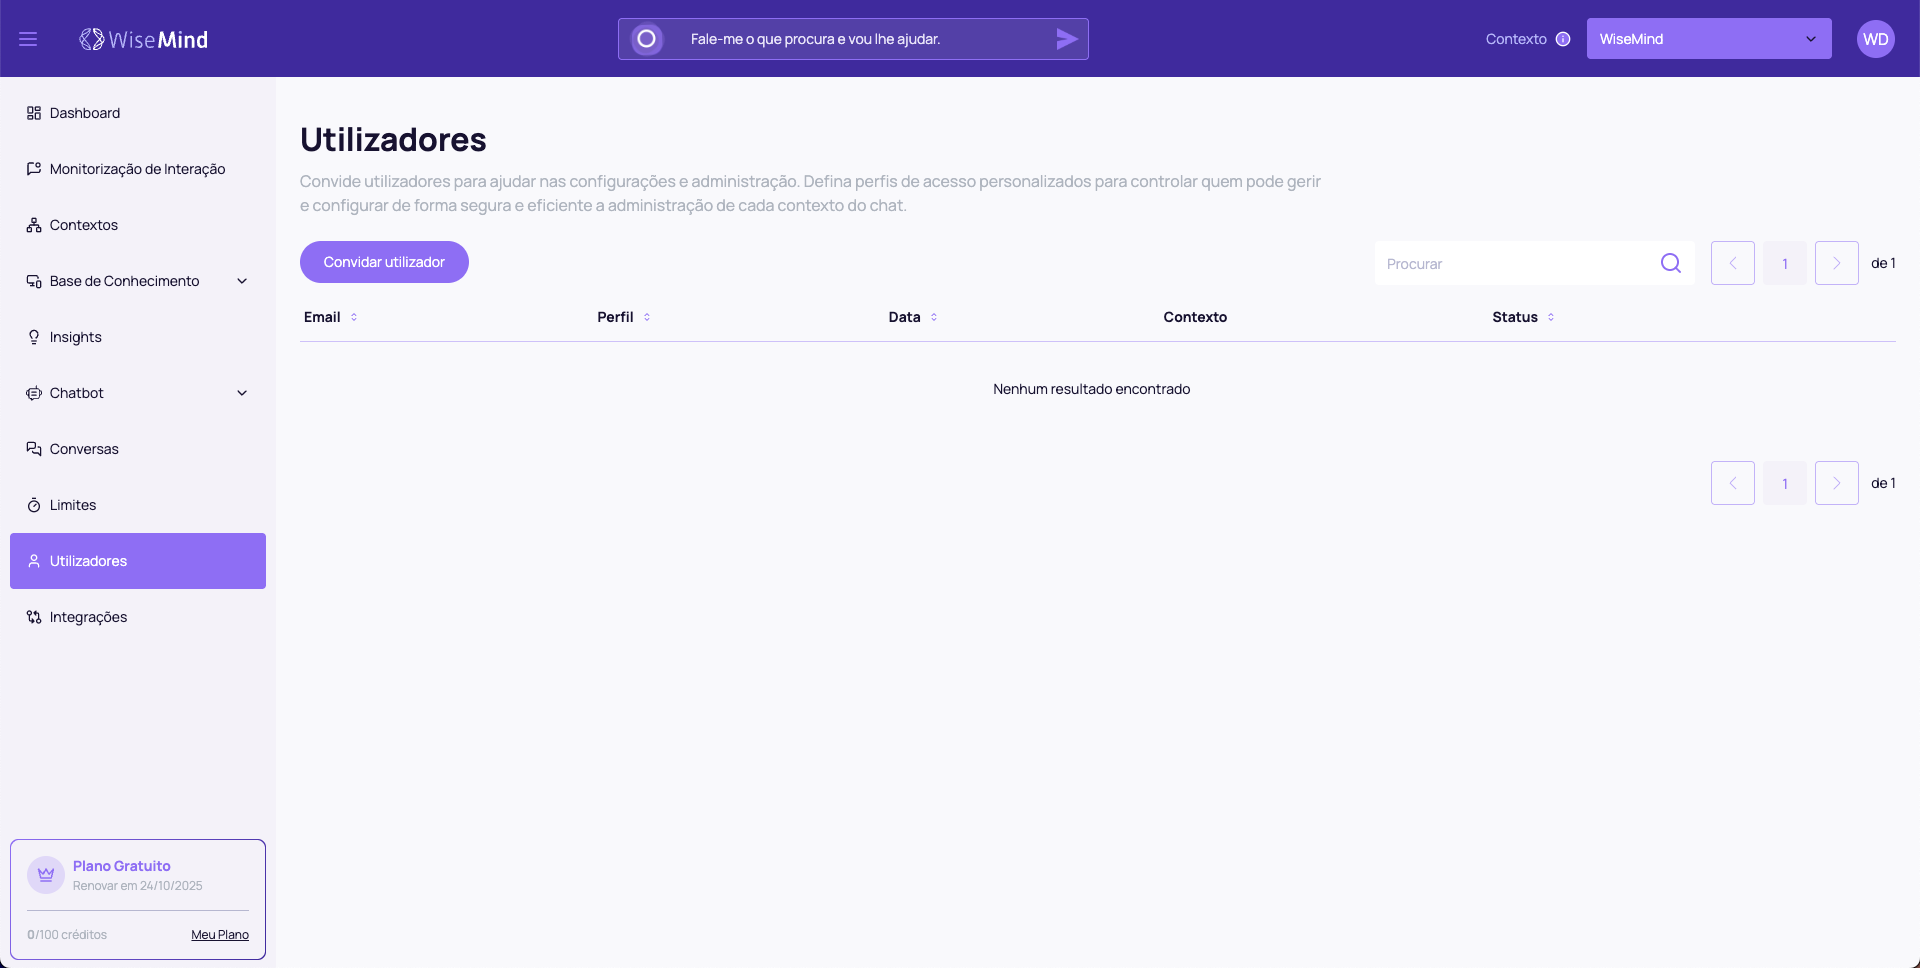Click next page arrow in top pagination

click(x=1836, y=263)
